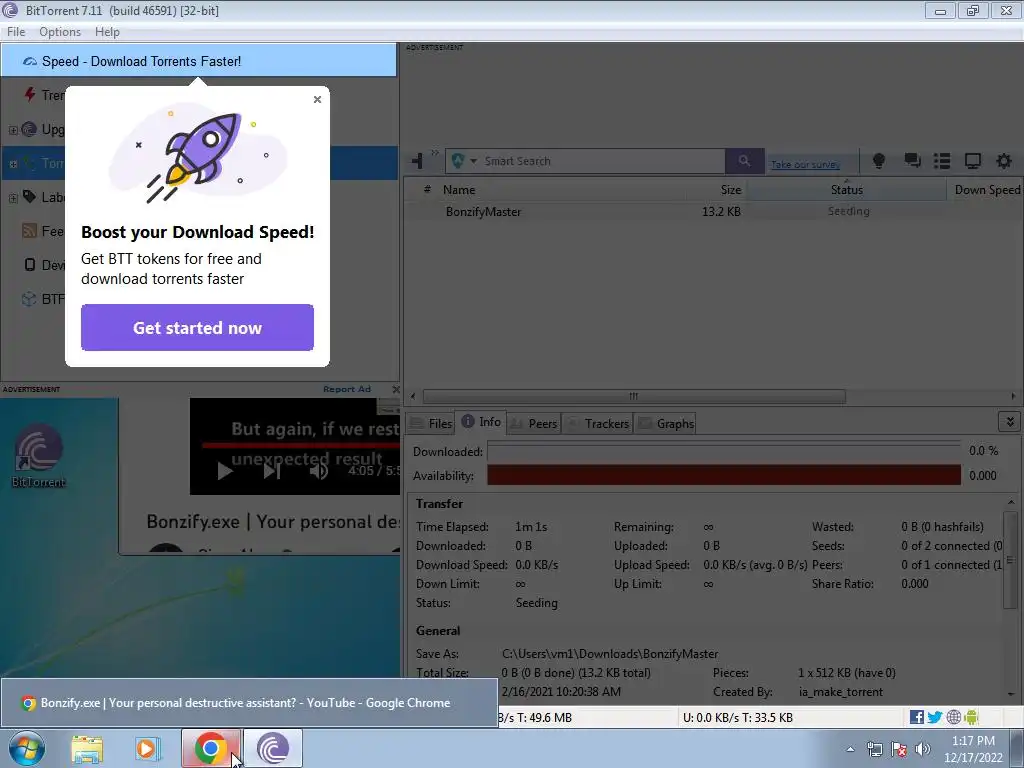The image size is (1024, 768).
Task: Click the 13.2 KB size cell
Action: coord(721,212)
